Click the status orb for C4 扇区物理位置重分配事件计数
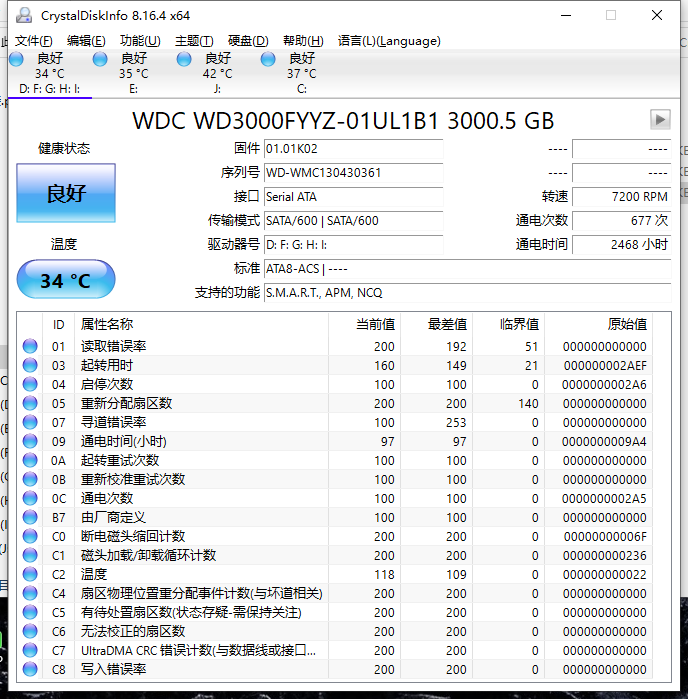This screenshot has width=688, height=699. [30, 593]
